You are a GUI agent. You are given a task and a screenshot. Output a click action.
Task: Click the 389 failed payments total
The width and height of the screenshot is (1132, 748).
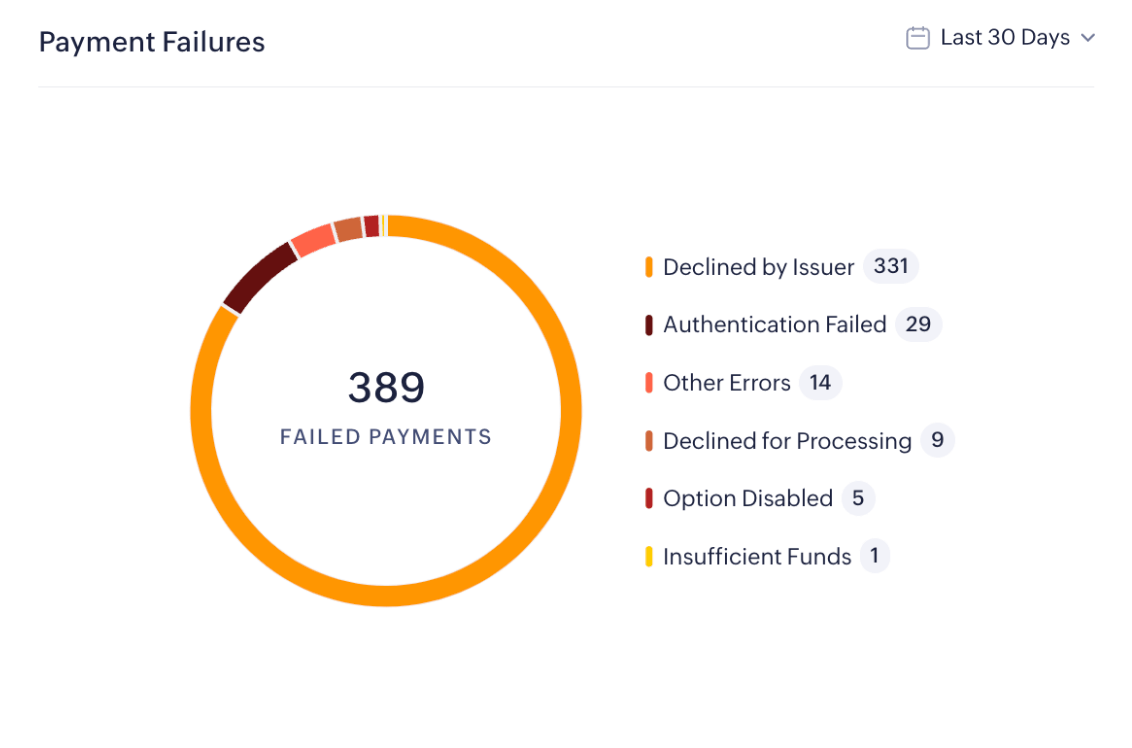386,388
